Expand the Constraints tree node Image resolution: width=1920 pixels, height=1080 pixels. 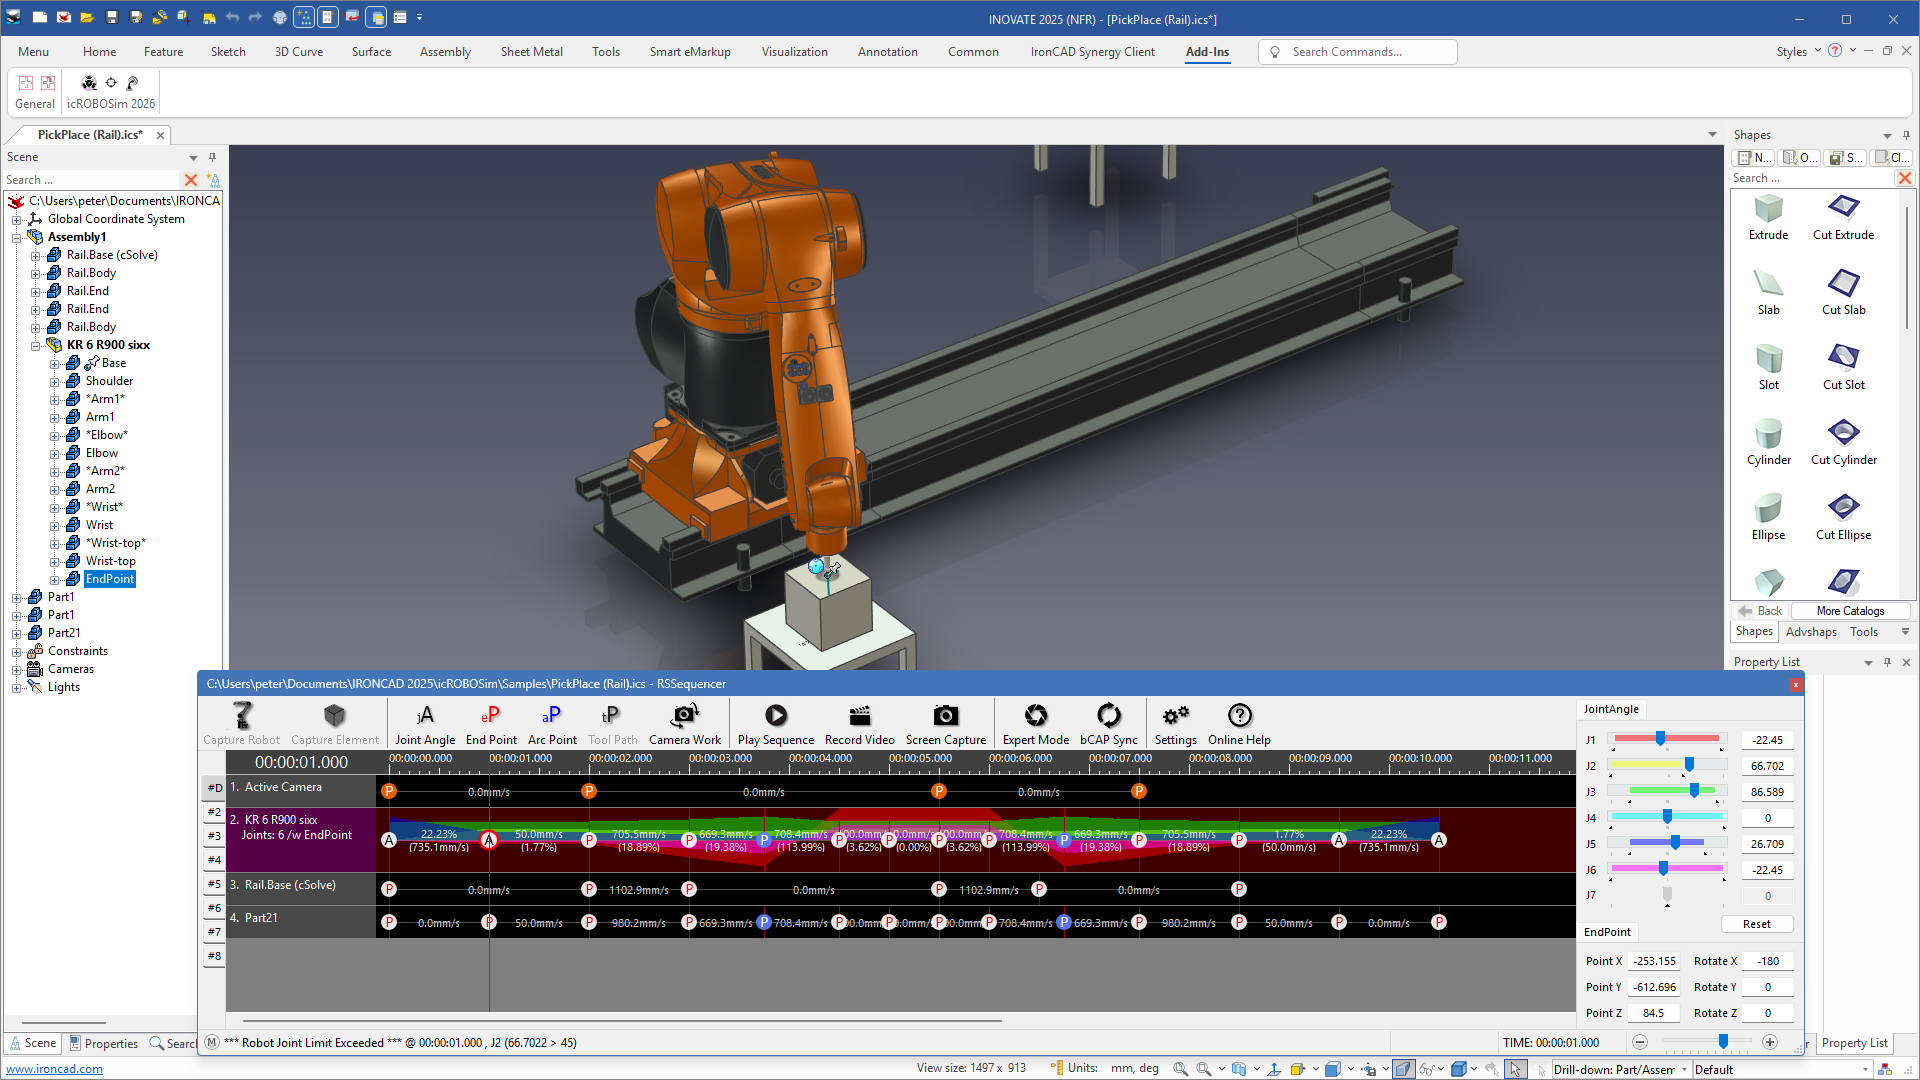(17, 652)
